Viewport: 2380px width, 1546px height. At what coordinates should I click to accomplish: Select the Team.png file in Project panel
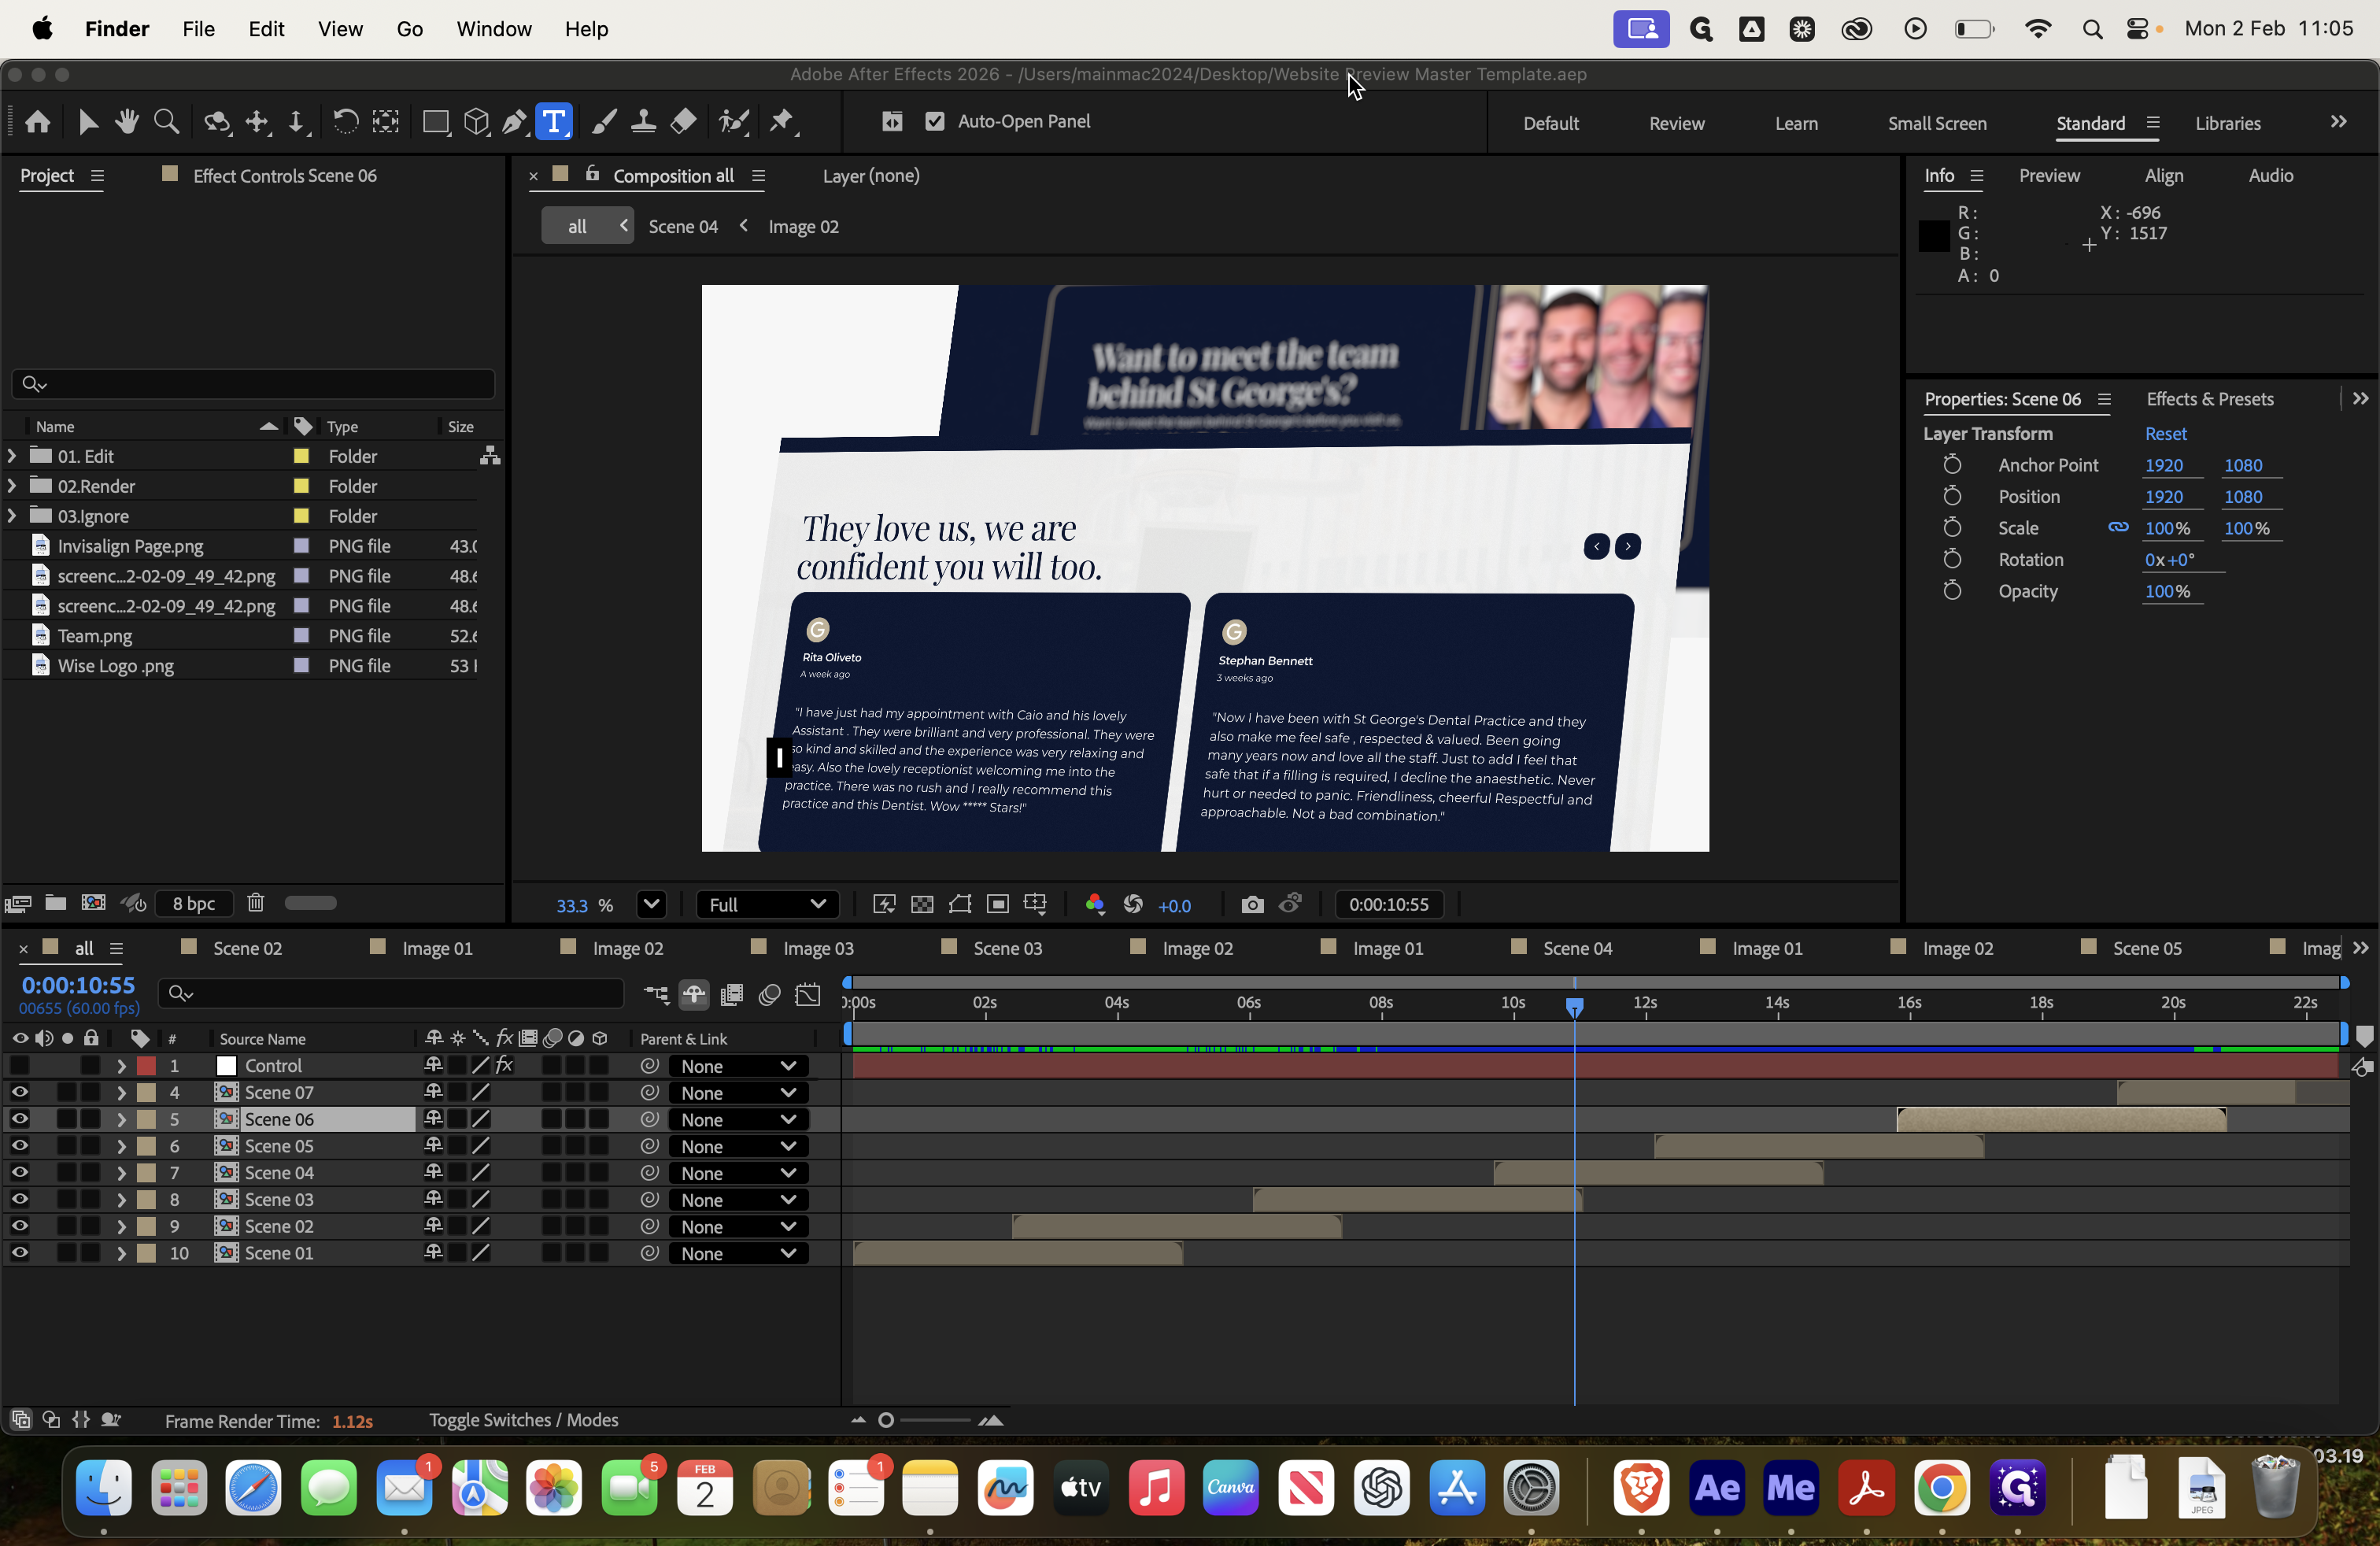(x=95, y=635)
